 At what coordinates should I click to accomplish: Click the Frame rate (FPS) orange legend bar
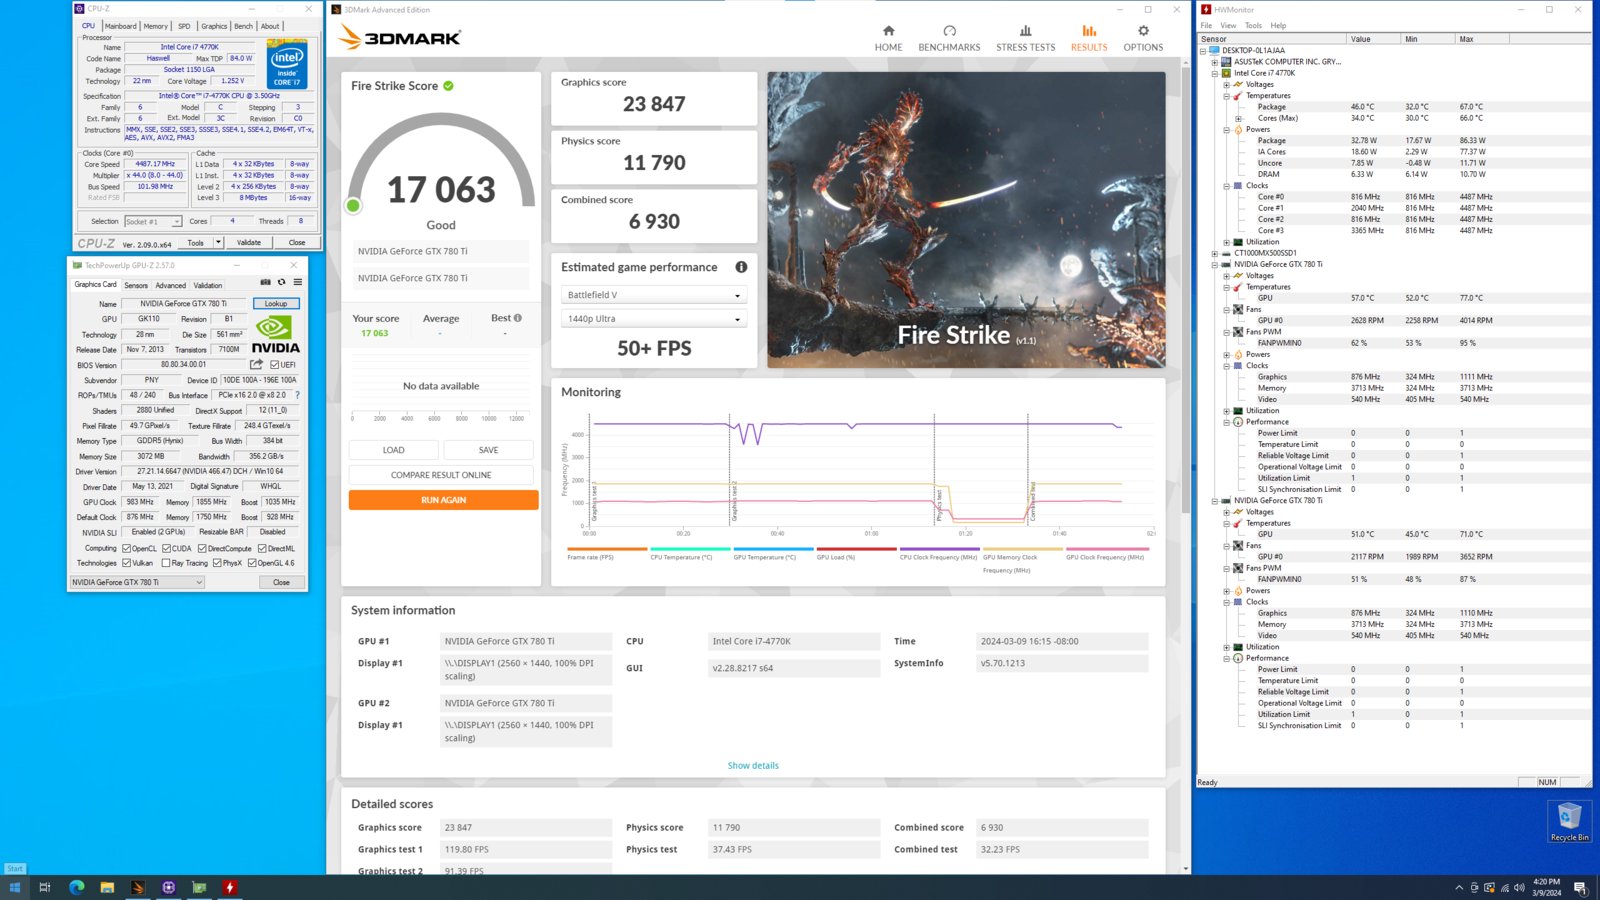607,549
